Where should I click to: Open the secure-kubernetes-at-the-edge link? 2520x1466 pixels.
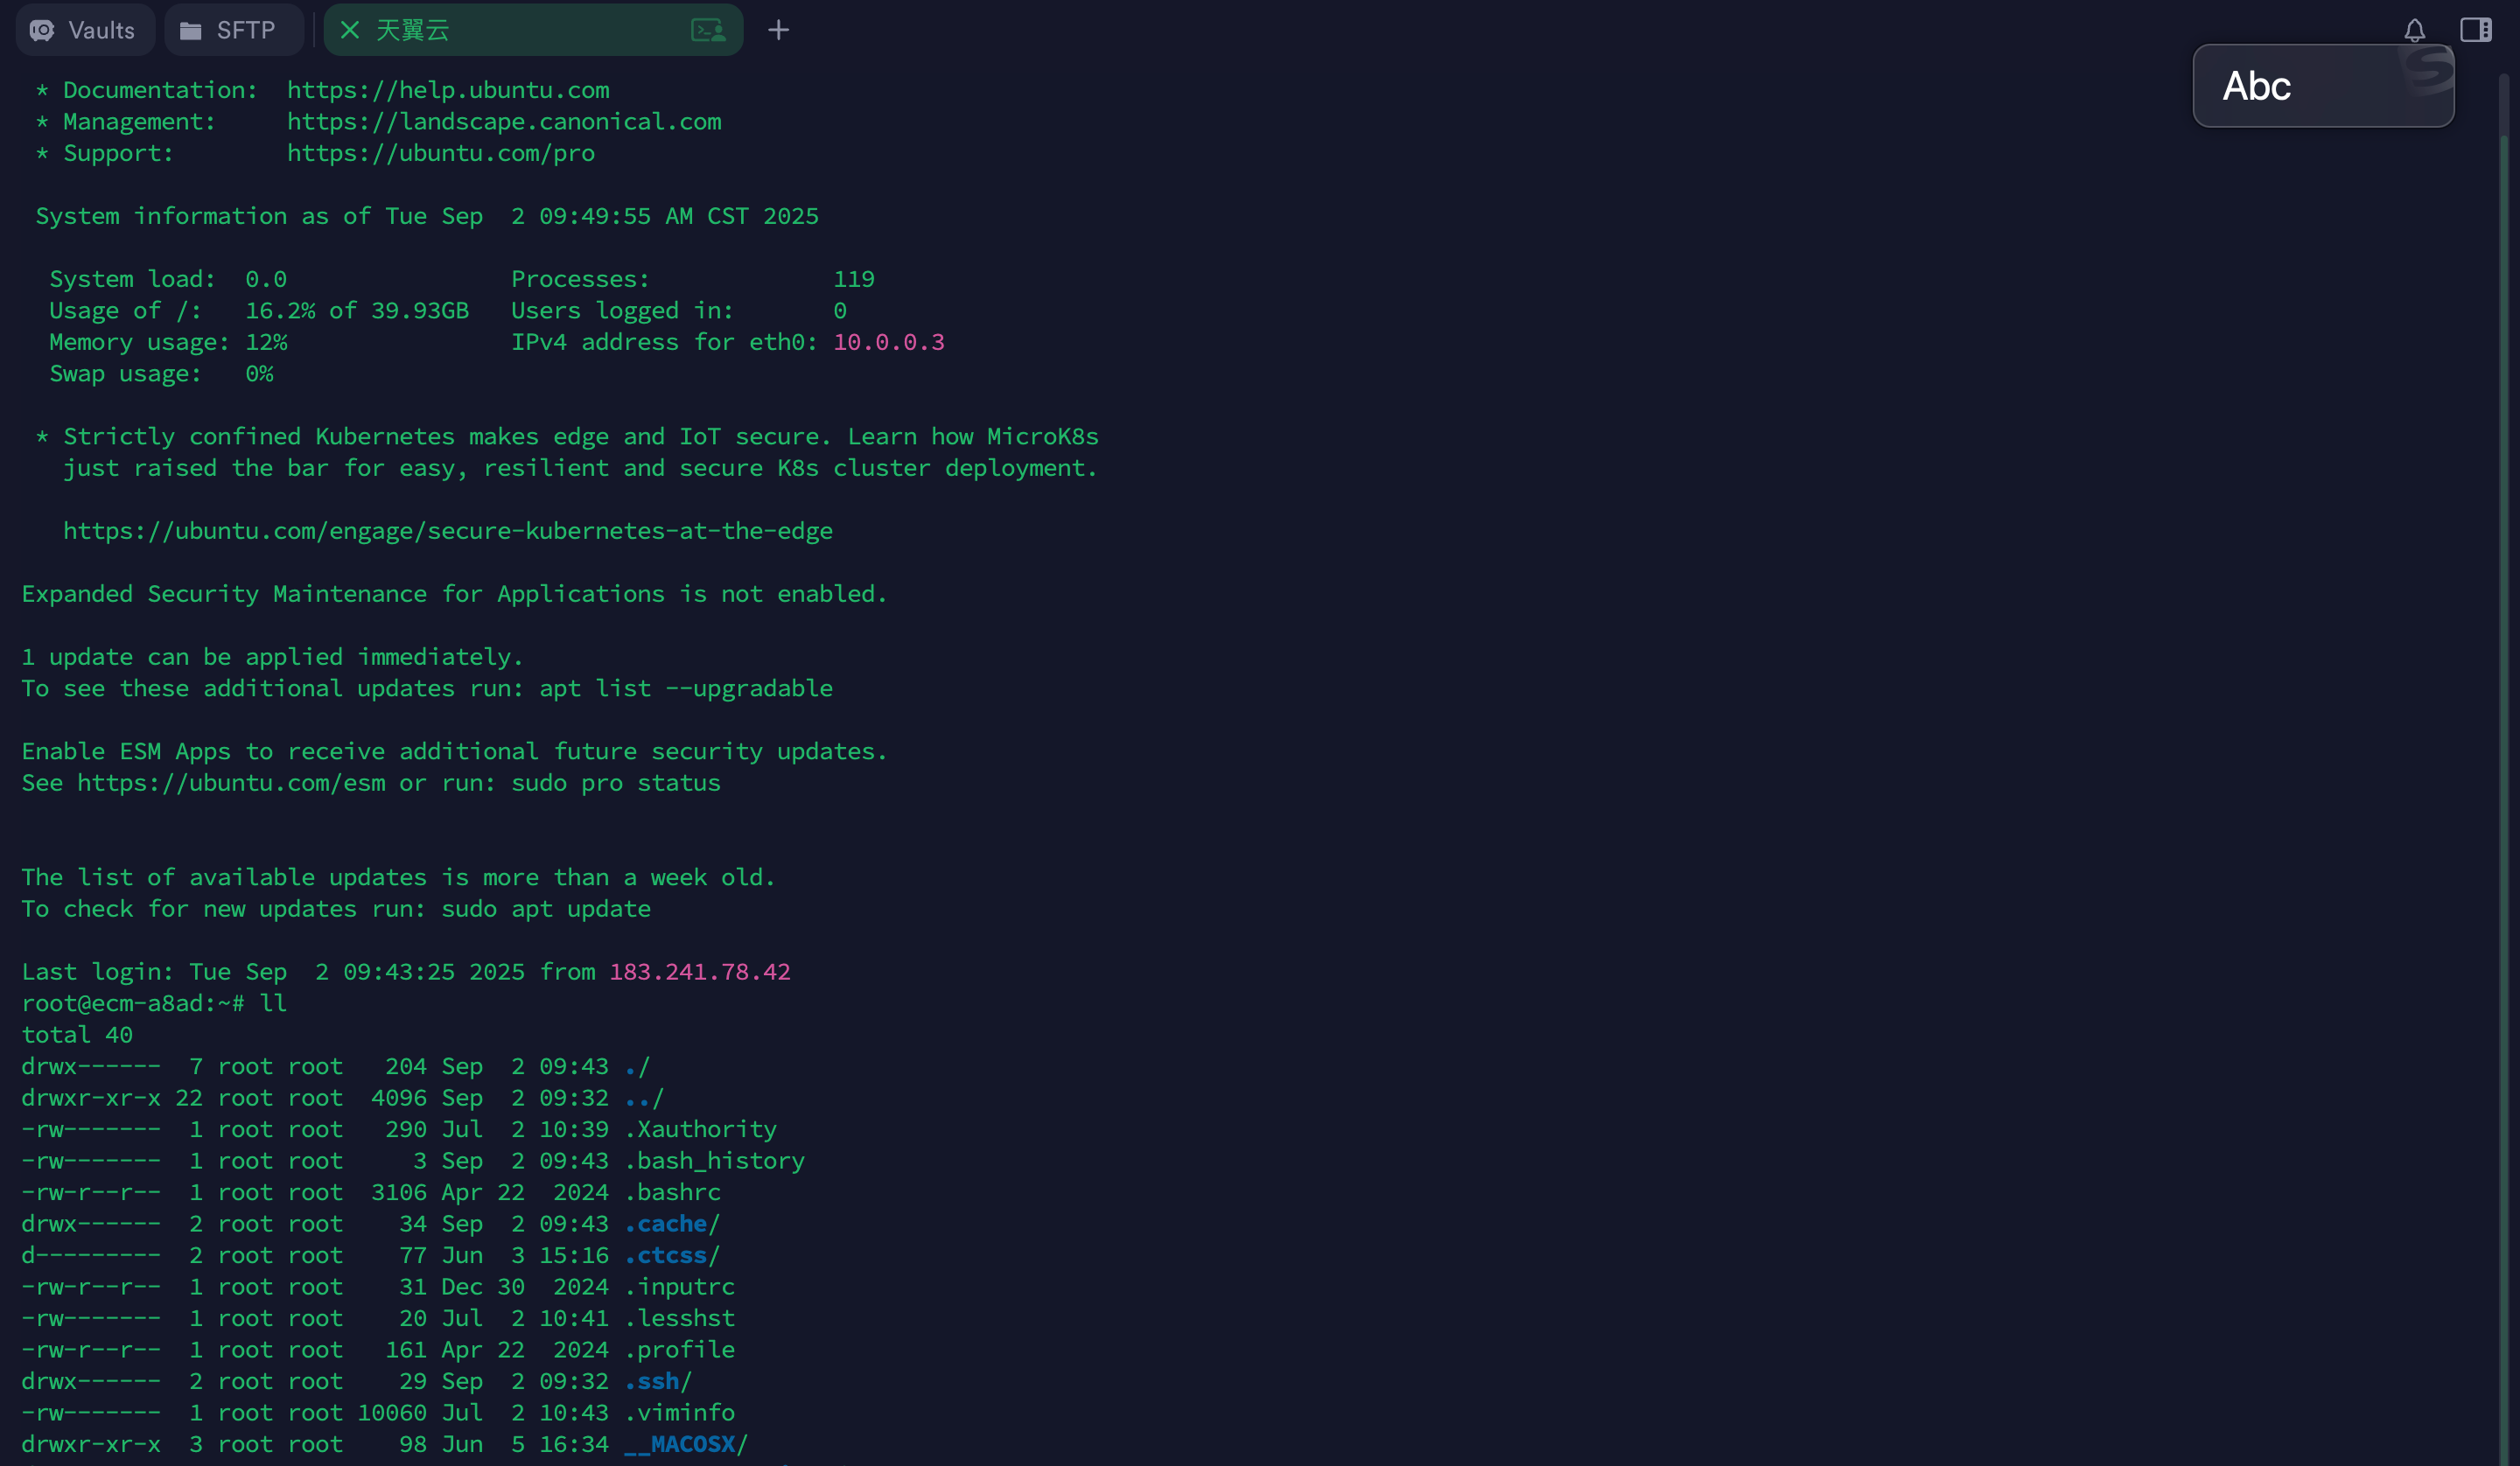[448, 531]
